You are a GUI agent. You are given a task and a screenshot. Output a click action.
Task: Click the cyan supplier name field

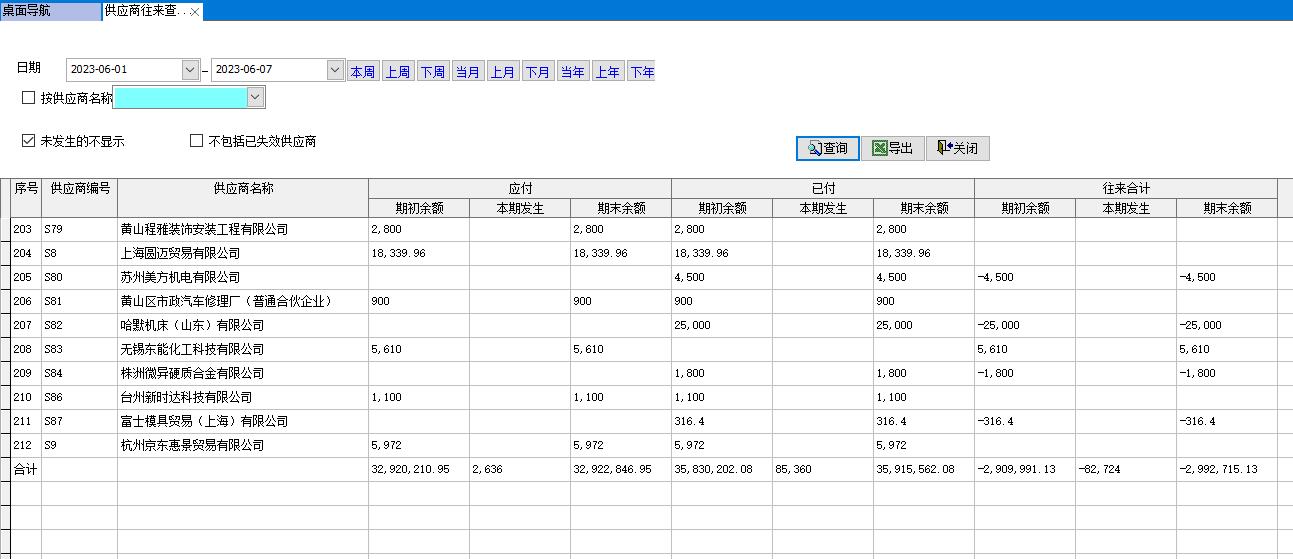tap(181, 97)
